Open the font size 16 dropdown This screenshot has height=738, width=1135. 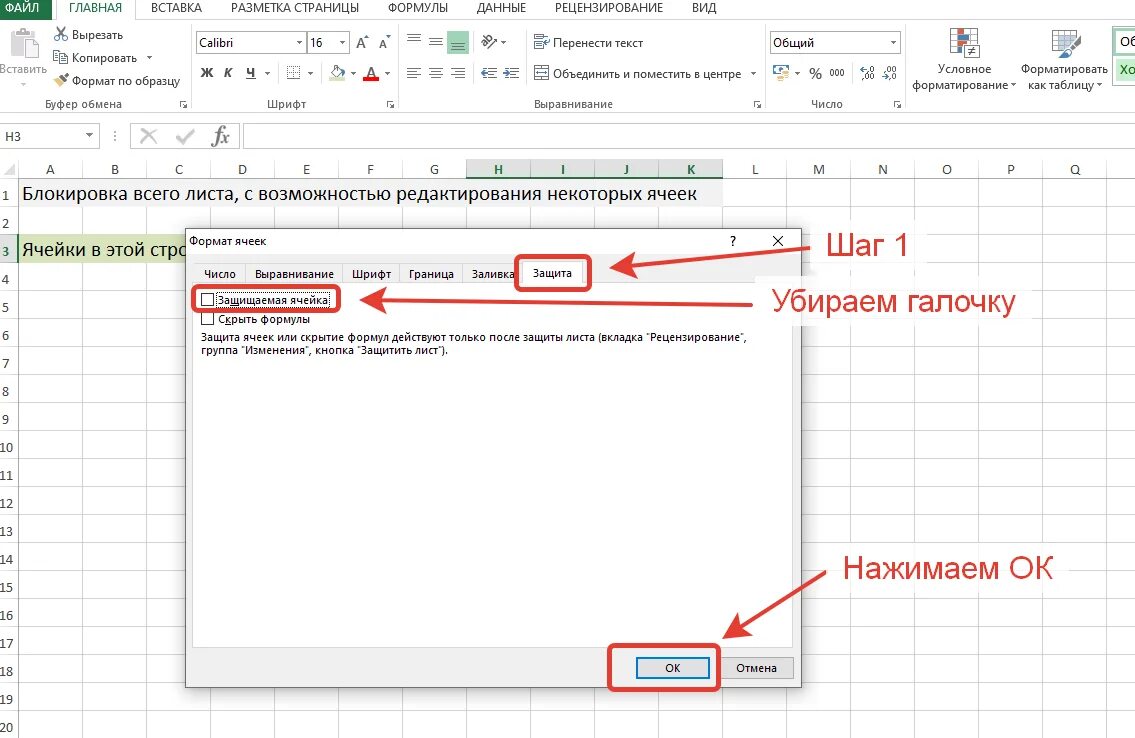point(342,43)
